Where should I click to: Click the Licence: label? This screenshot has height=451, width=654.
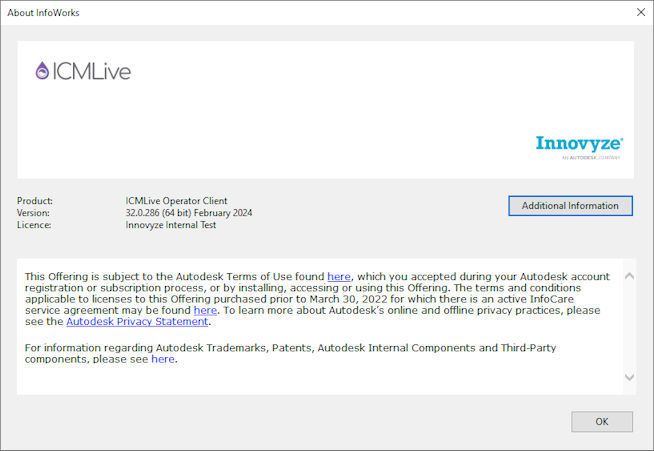tap(34, 225)
